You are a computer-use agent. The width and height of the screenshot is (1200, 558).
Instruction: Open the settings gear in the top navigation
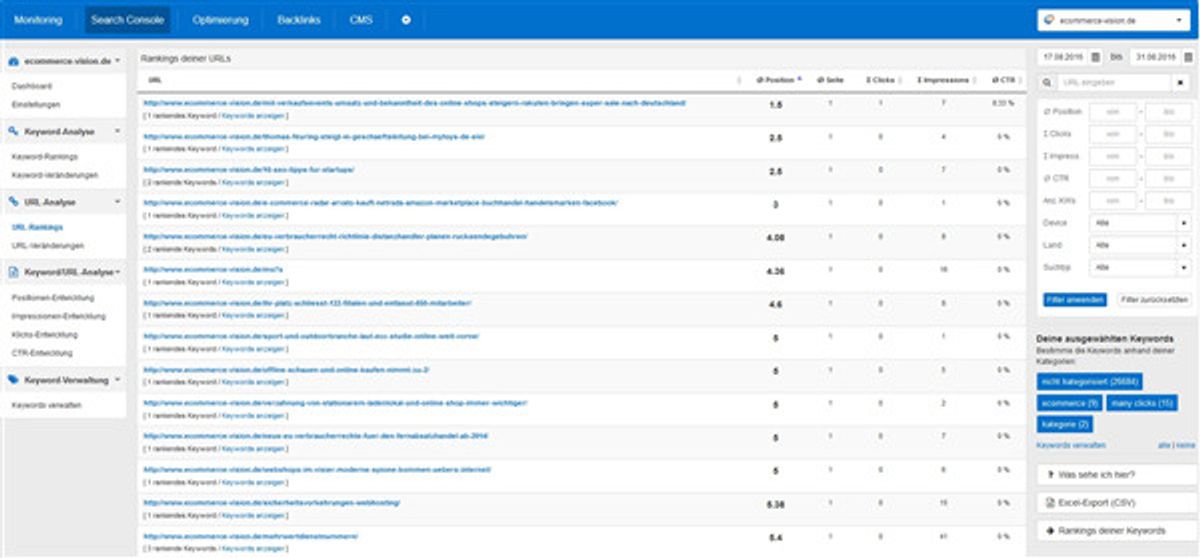406,20
